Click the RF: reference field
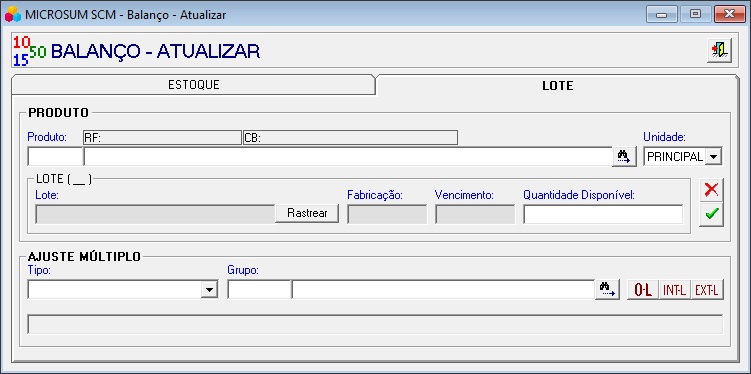Screen dimensions: 751x374 (x=162, y=137)
